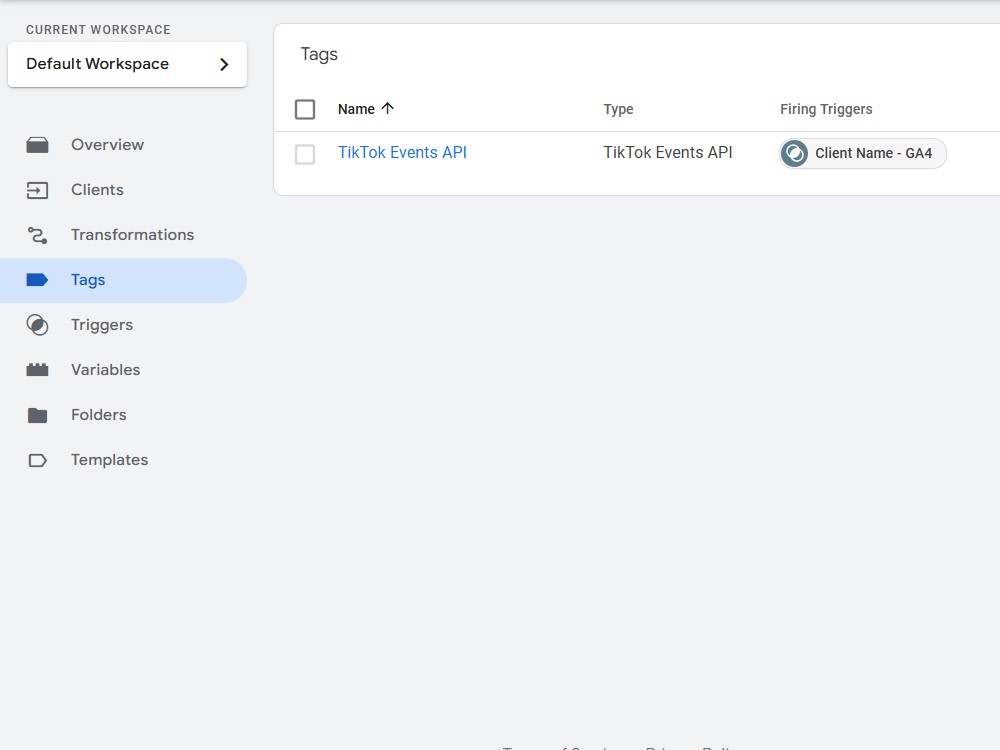Tick the select-all checkbox in header
The width and height of the screenshot is (1000, 750).
point(305,109)
